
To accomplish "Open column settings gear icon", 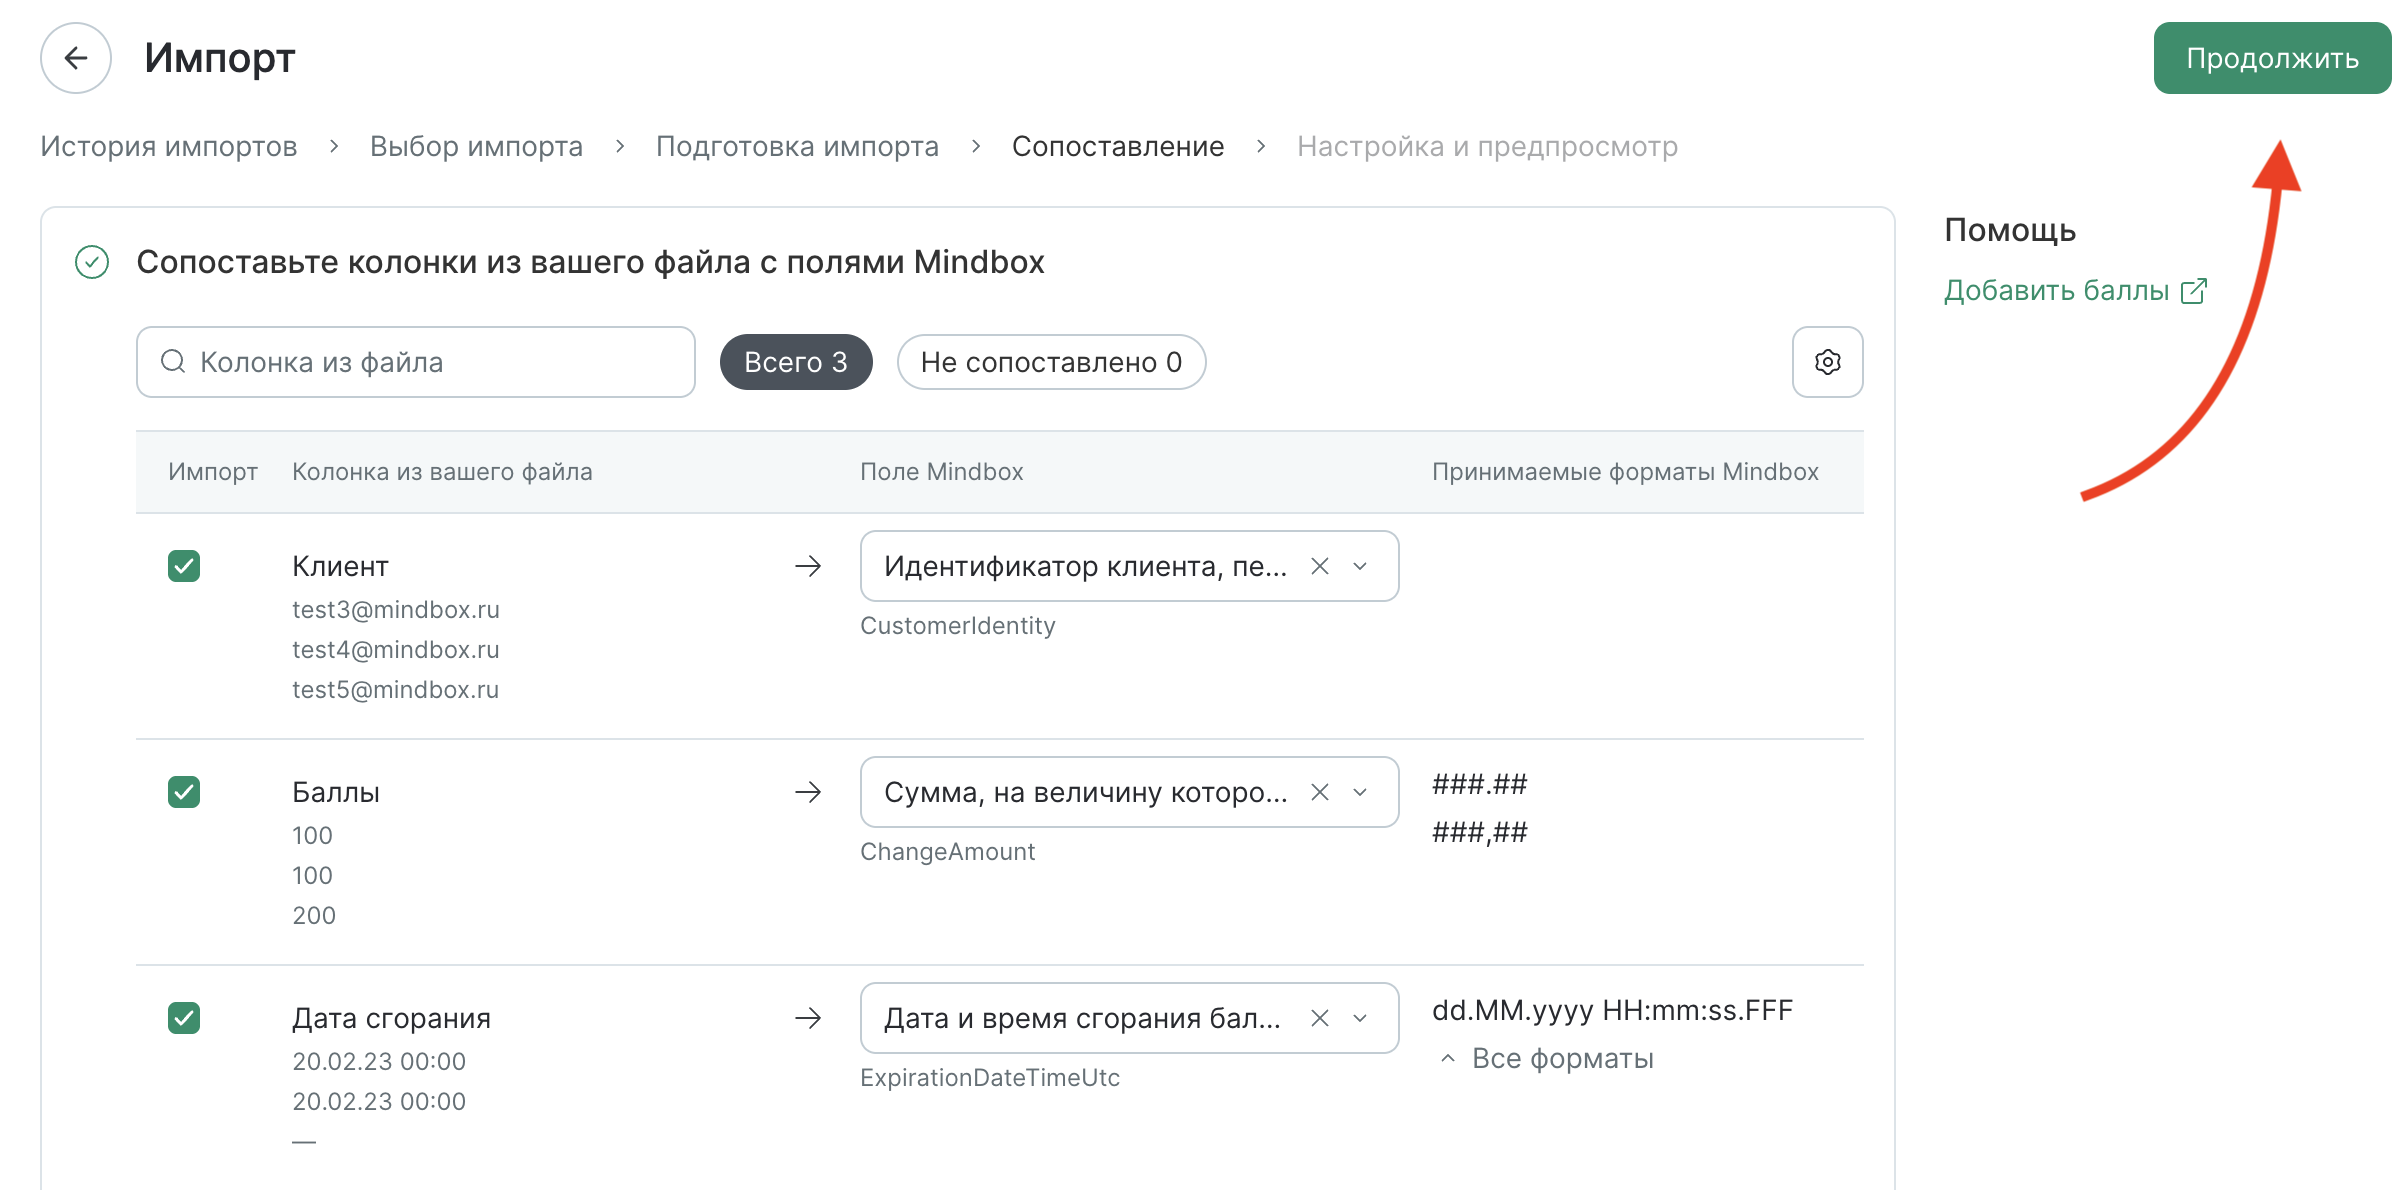I will (x=1827, y=362).
